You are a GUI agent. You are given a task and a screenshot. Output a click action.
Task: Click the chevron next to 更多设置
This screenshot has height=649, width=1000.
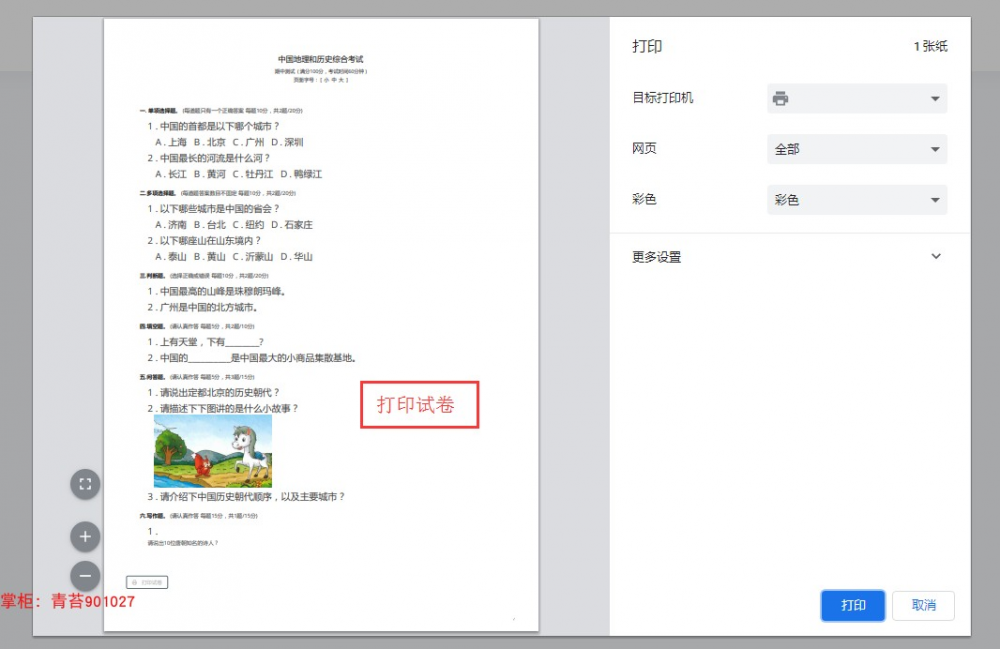point(936,256)
